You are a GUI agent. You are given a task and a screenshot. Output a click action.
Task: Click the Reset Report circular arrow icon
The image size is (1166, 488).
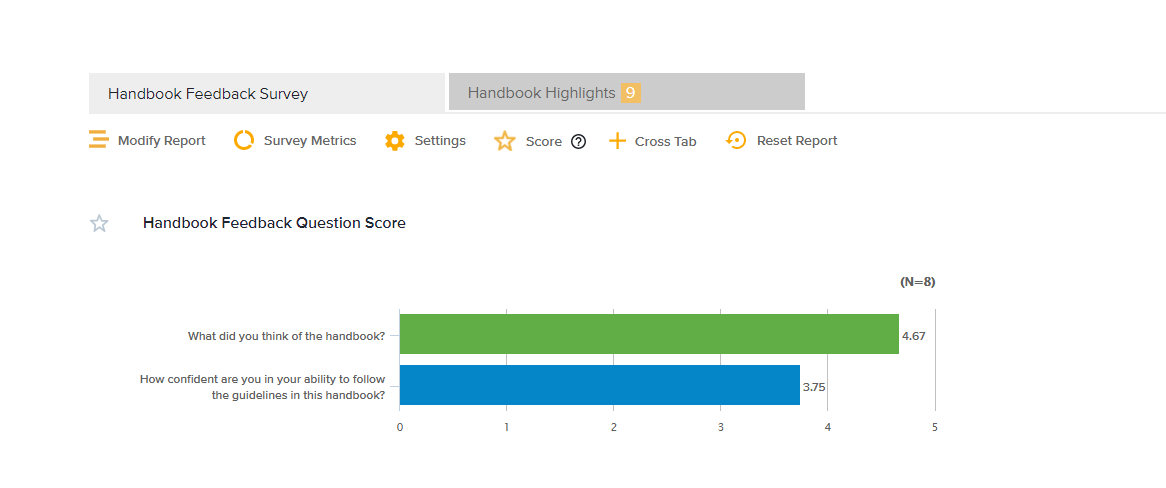pyautogui.click(x=736, y=141)
